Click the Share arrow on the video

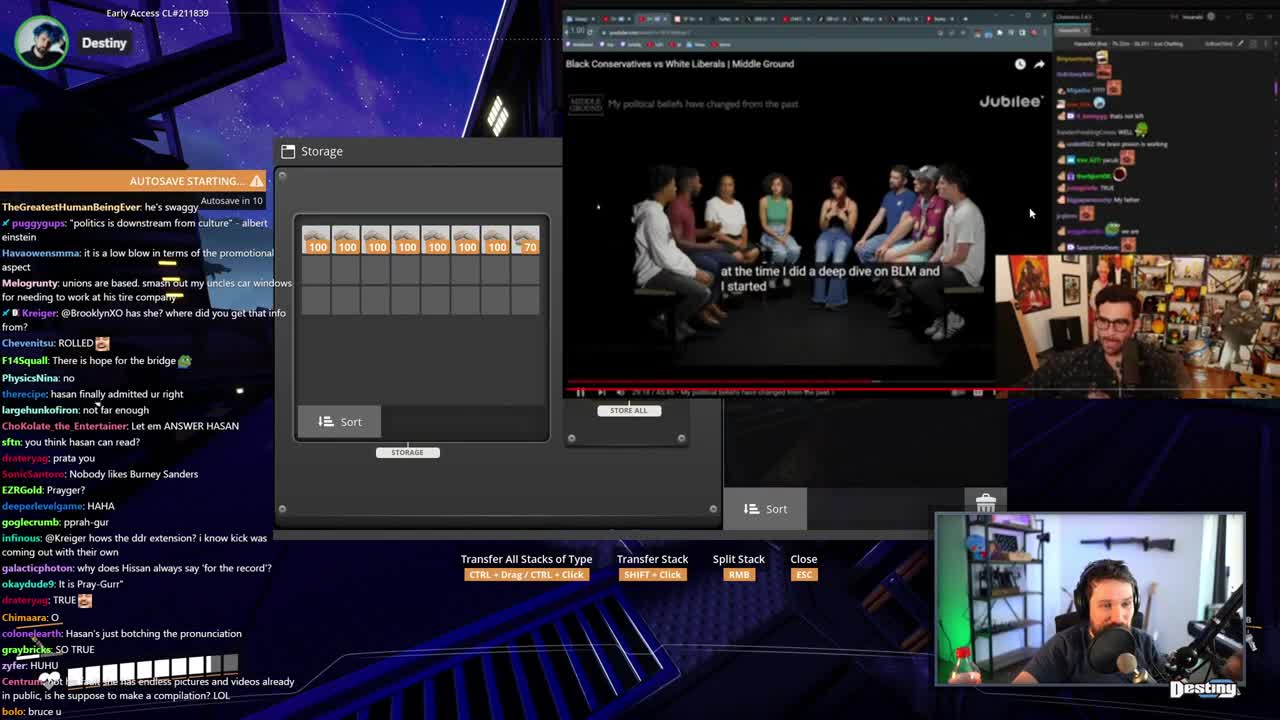point(1039,64)
